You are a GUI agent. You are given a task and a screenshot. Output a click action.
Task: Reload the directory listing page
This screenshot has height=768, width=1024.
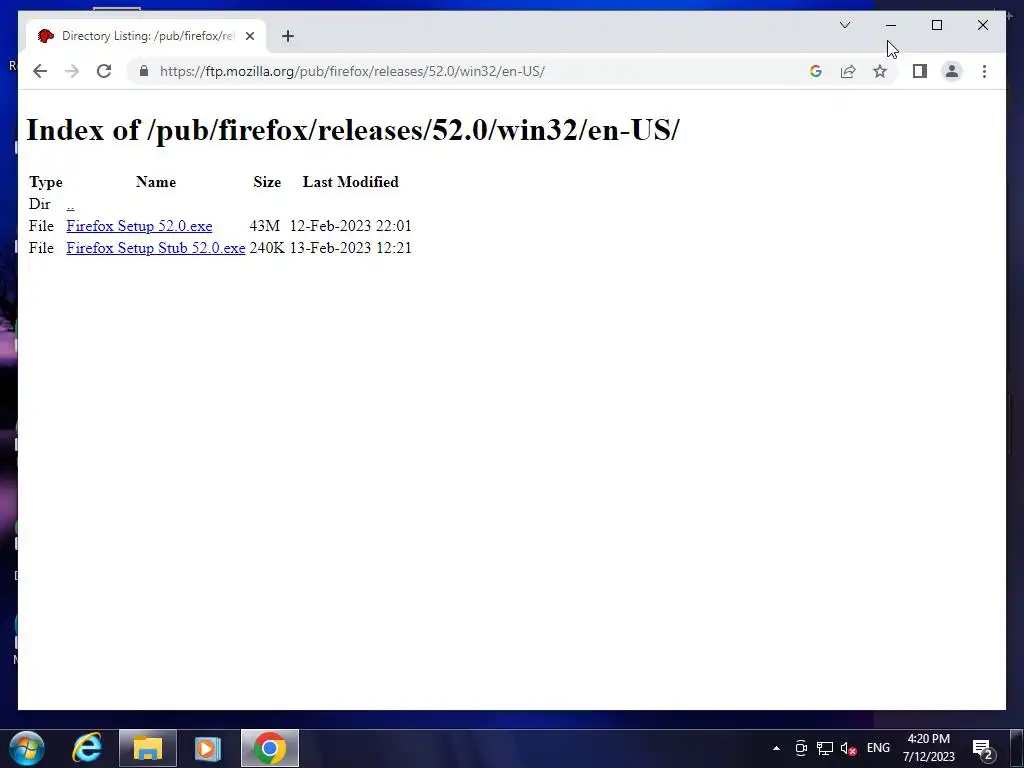tap(104, 71)
